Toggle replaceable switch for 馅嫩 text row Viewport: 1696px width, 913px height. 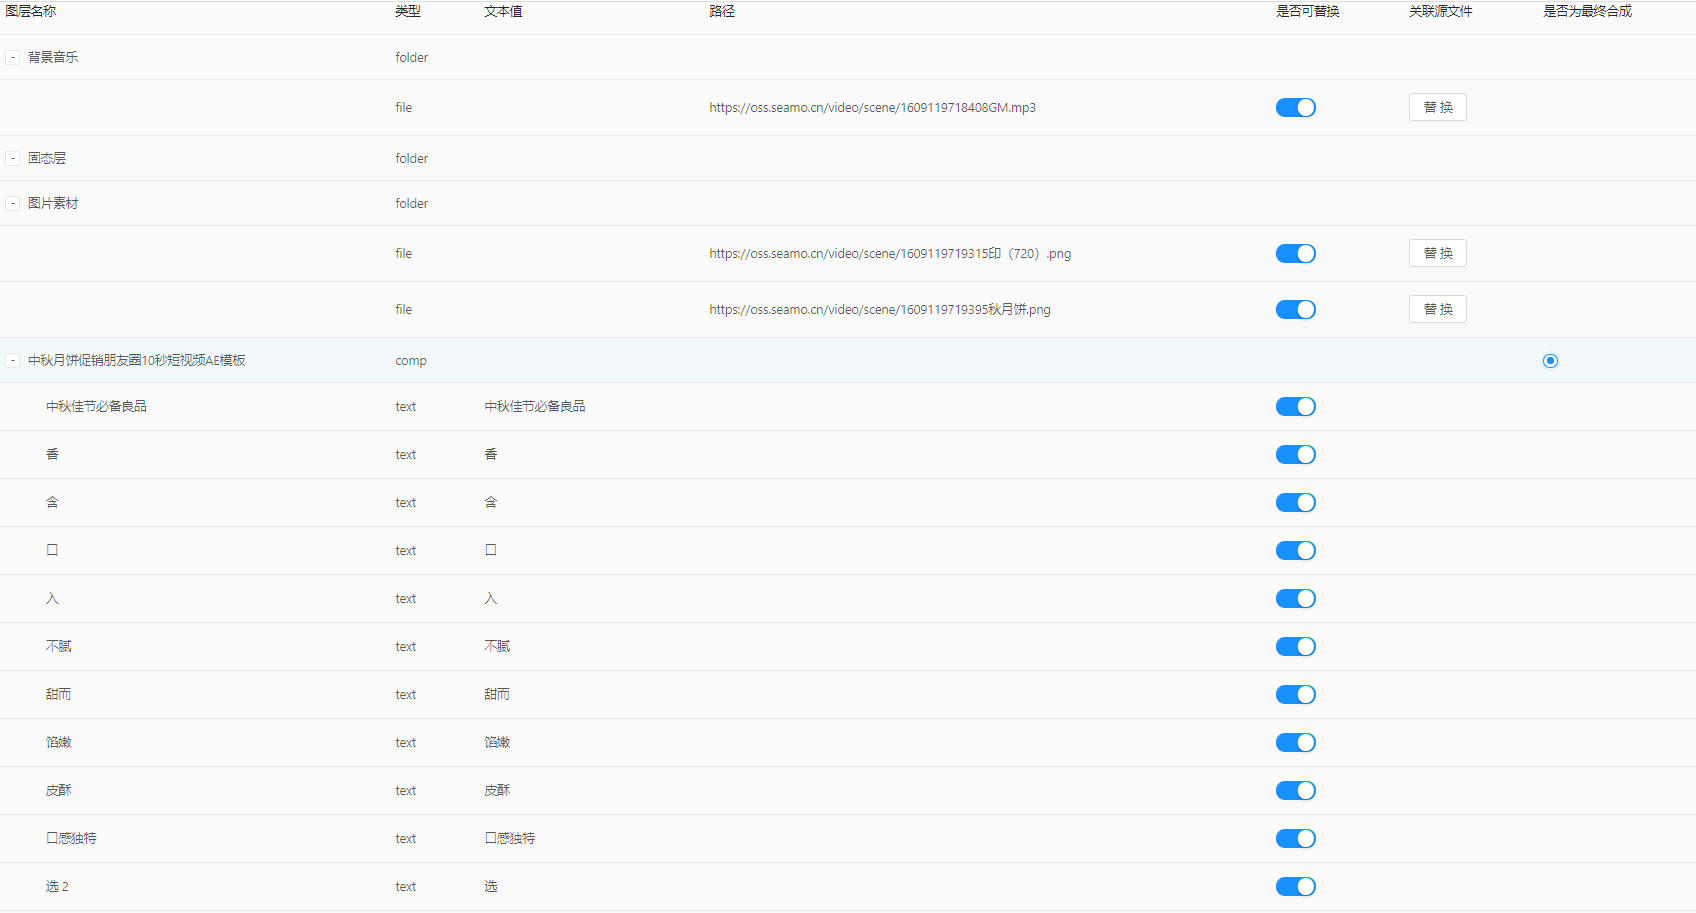click(1295, 743)
